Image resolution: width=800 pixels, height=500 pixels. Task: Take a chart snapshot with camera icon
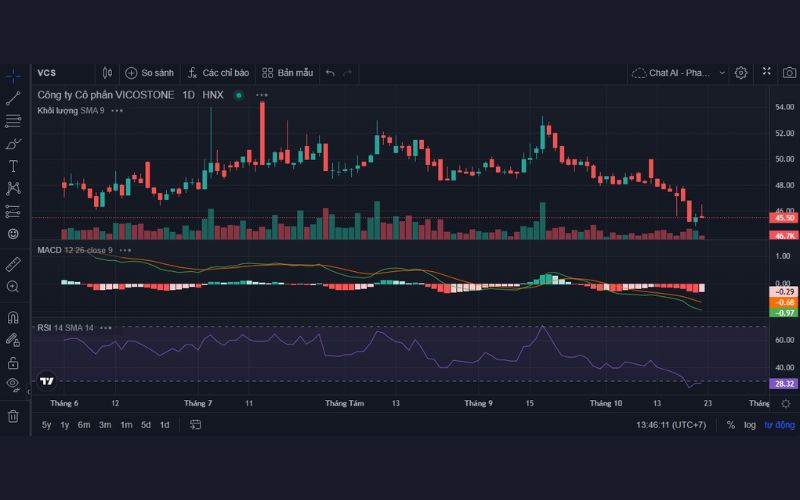pyautogui.click(x=787, y=73)
